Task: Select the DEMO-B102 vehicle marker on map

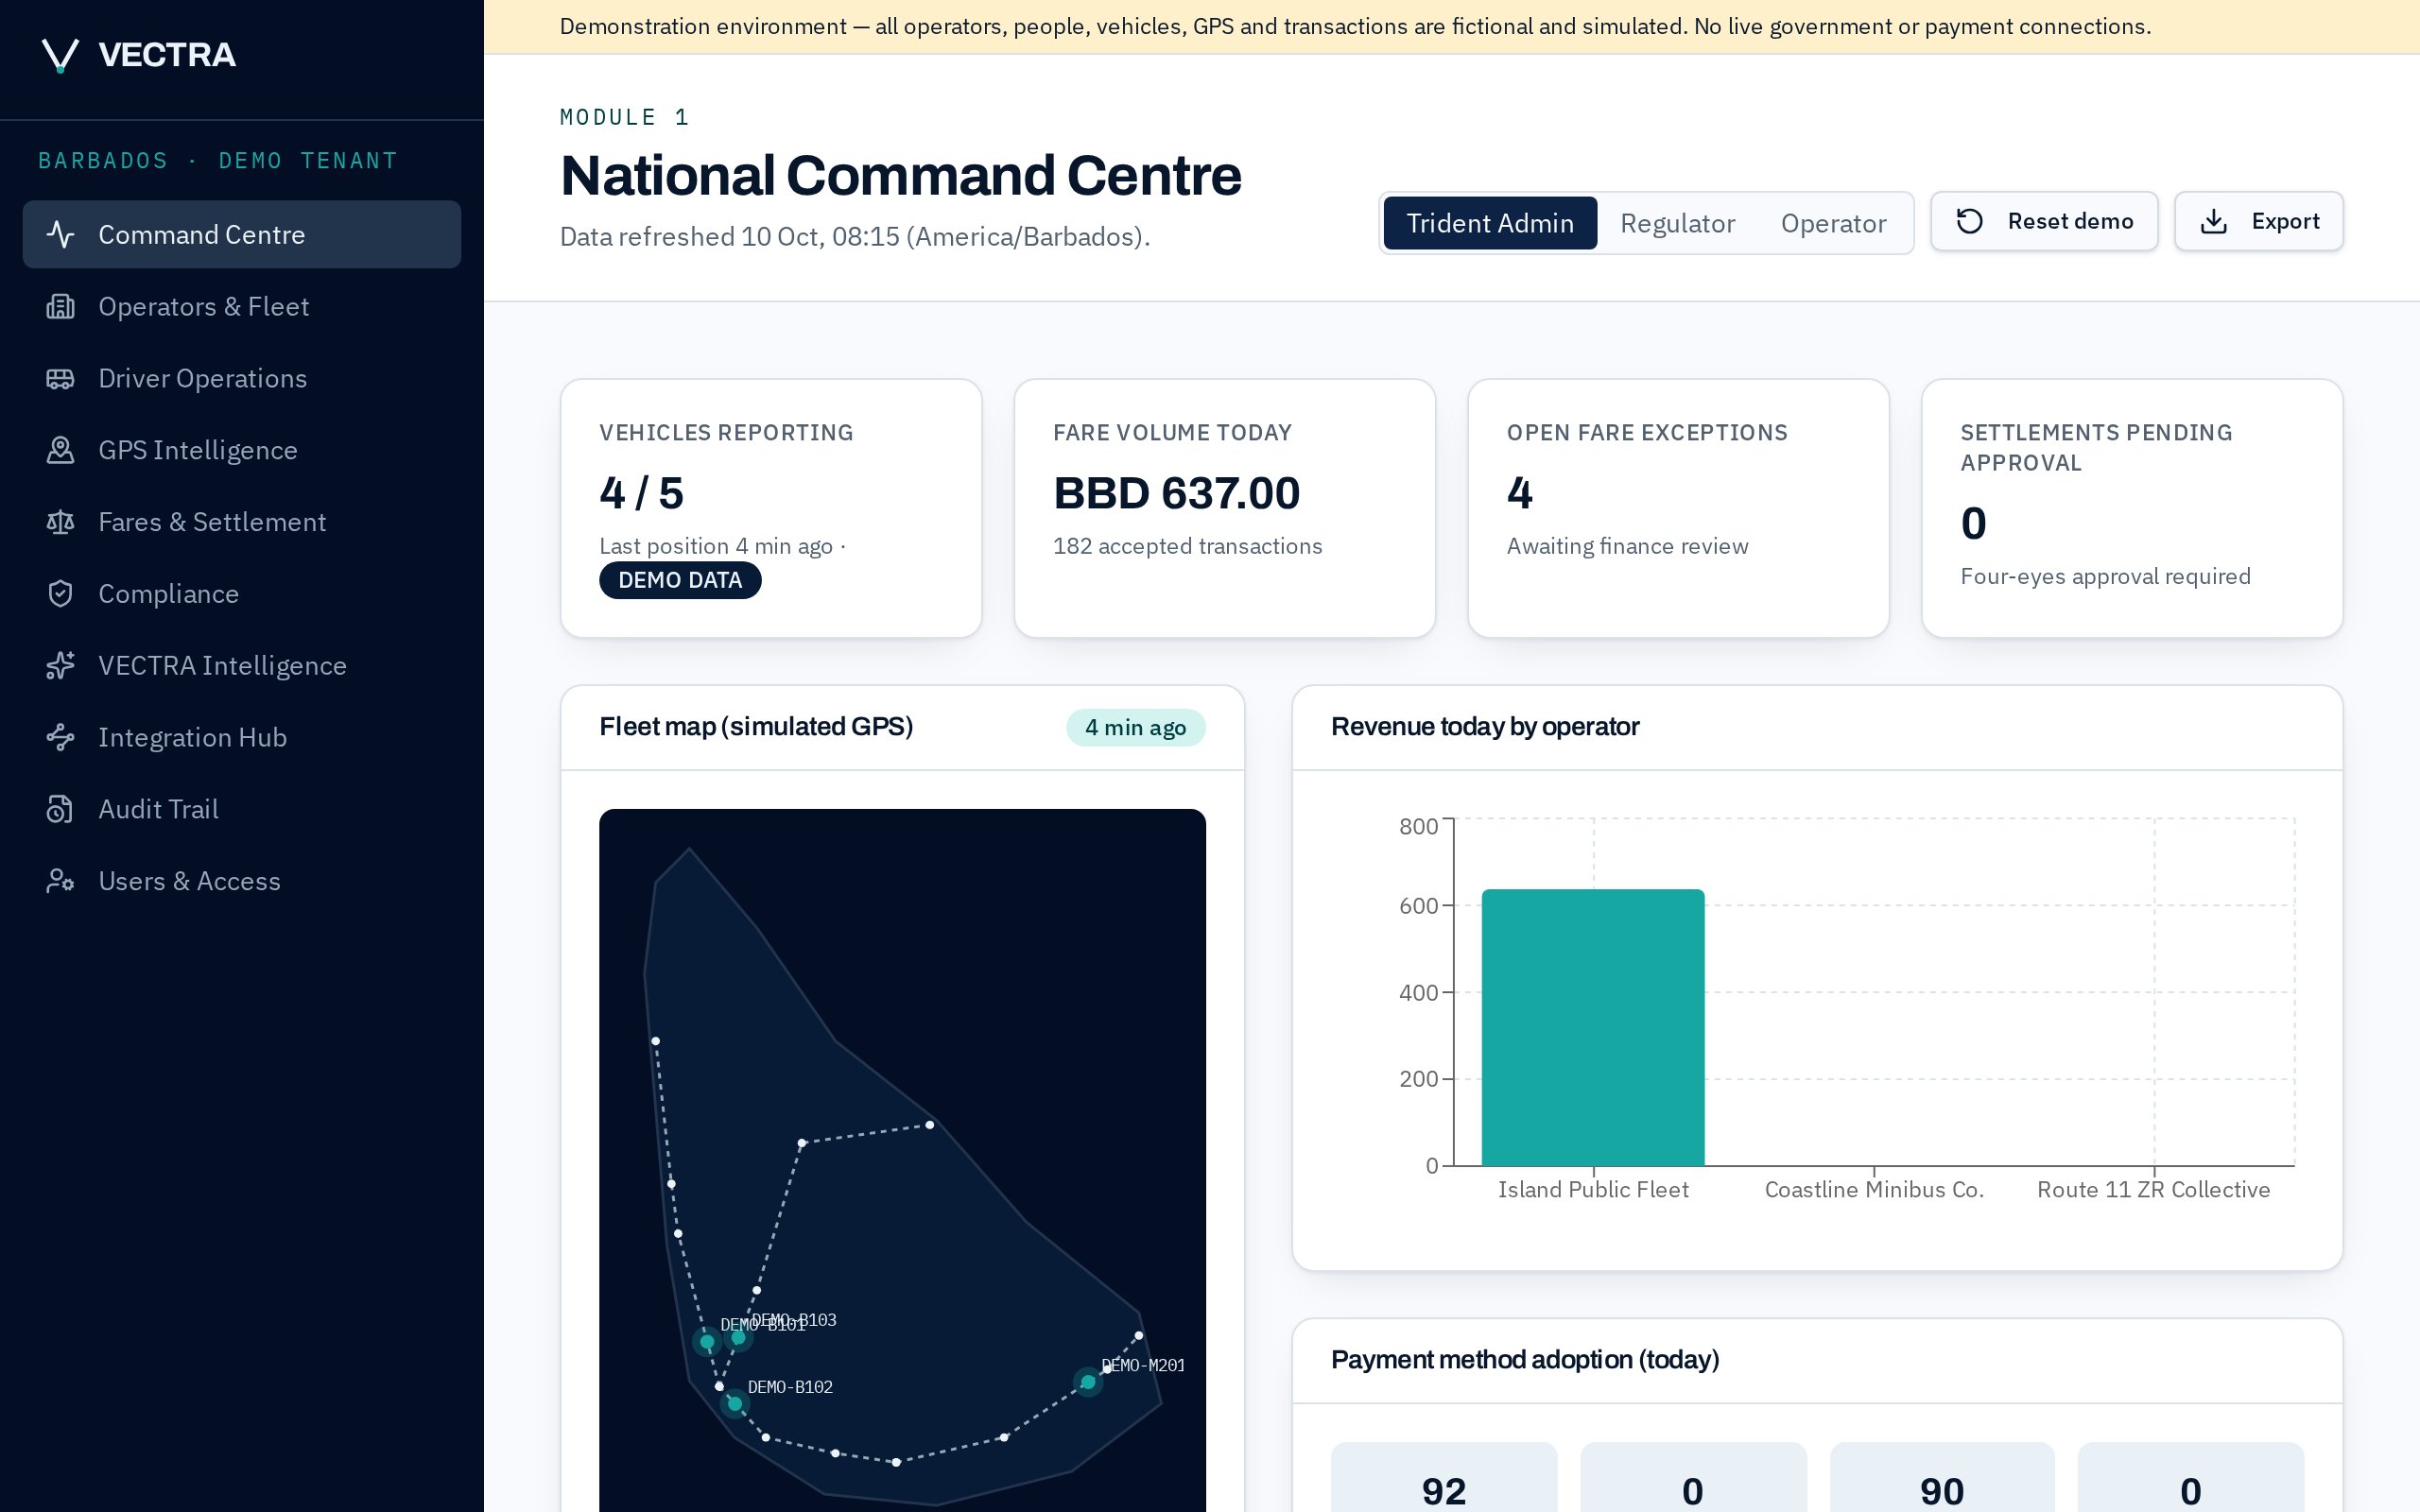Action: pos(735,1403)
